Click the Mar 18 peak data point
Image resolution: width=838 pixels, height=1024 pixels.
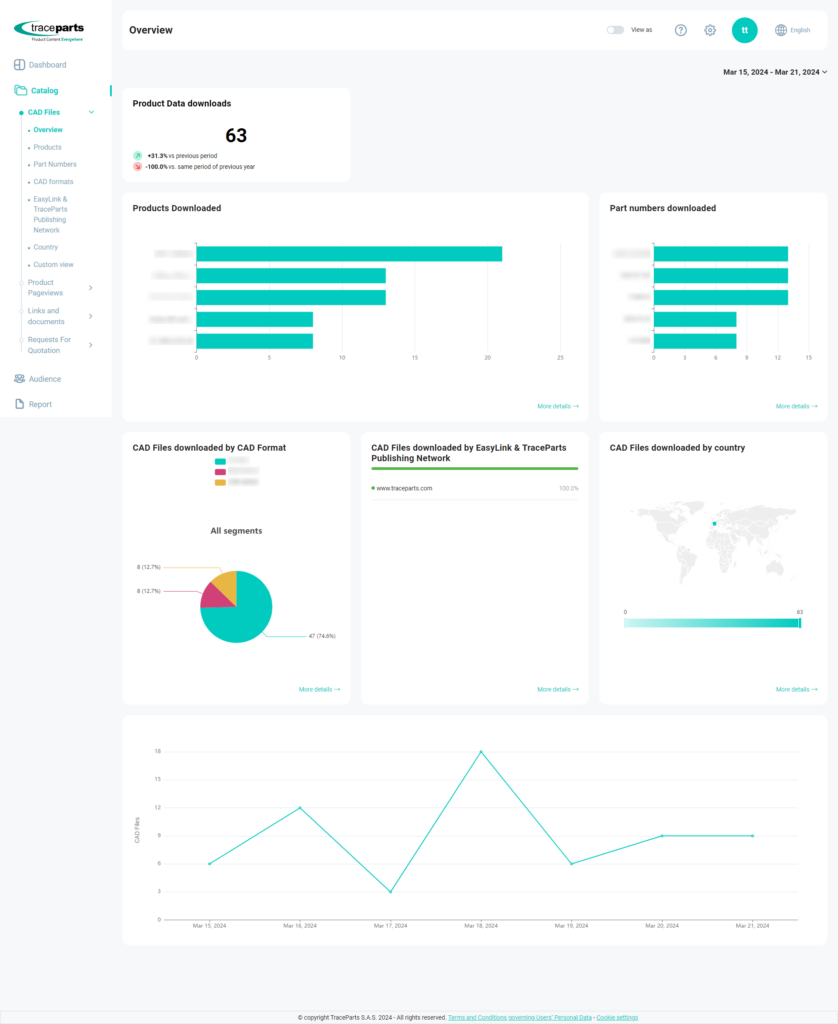click(x=481, y=751)
